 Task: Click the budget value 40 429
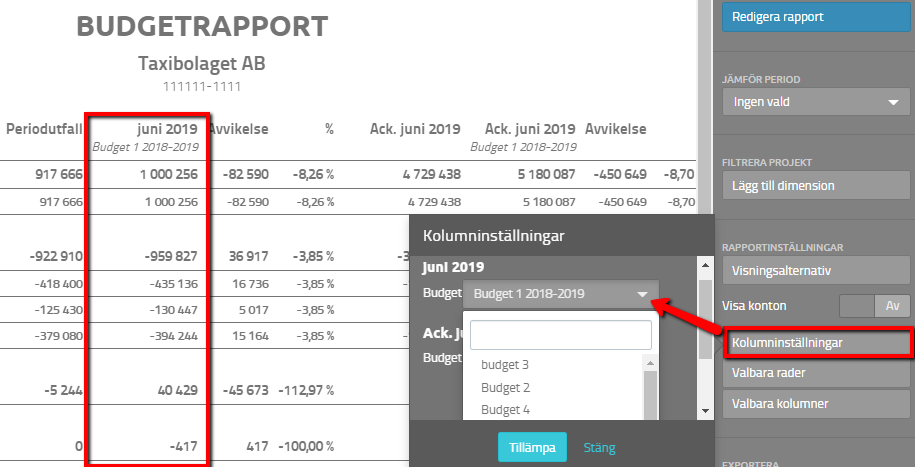coord(179,391)
